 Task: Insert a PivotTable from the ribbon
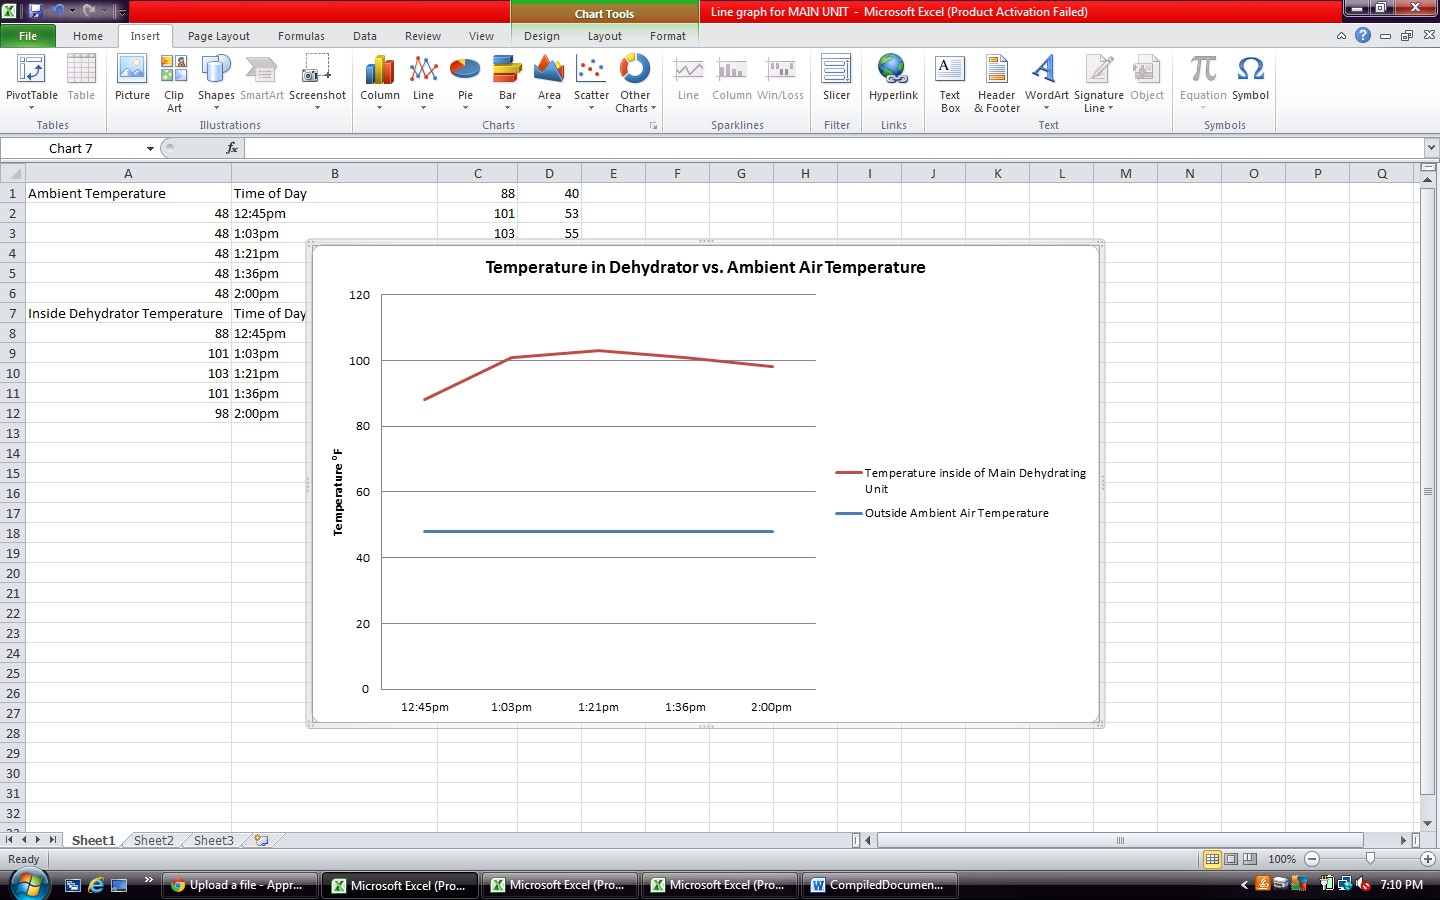coord(31,78)
